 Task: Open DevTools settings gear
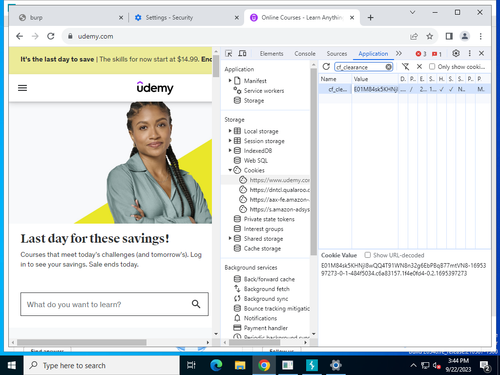point(456,53)
